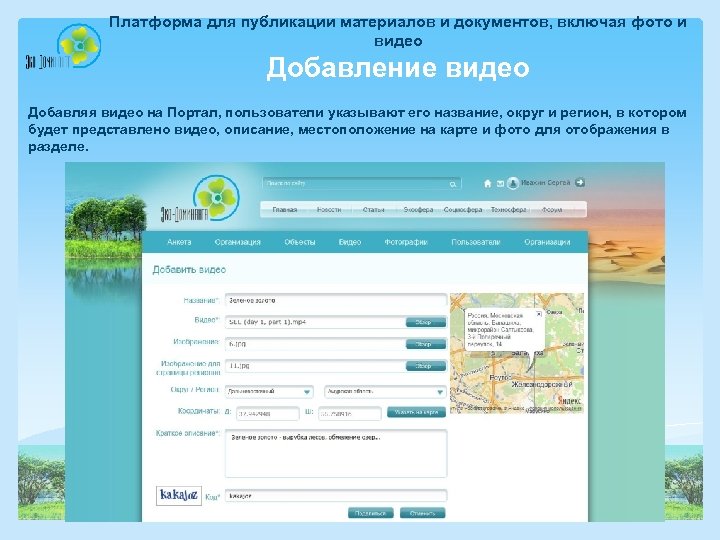Screen dimensions: 720x540
Task: Close the map address balloon
Action: (x=539, y=314)
